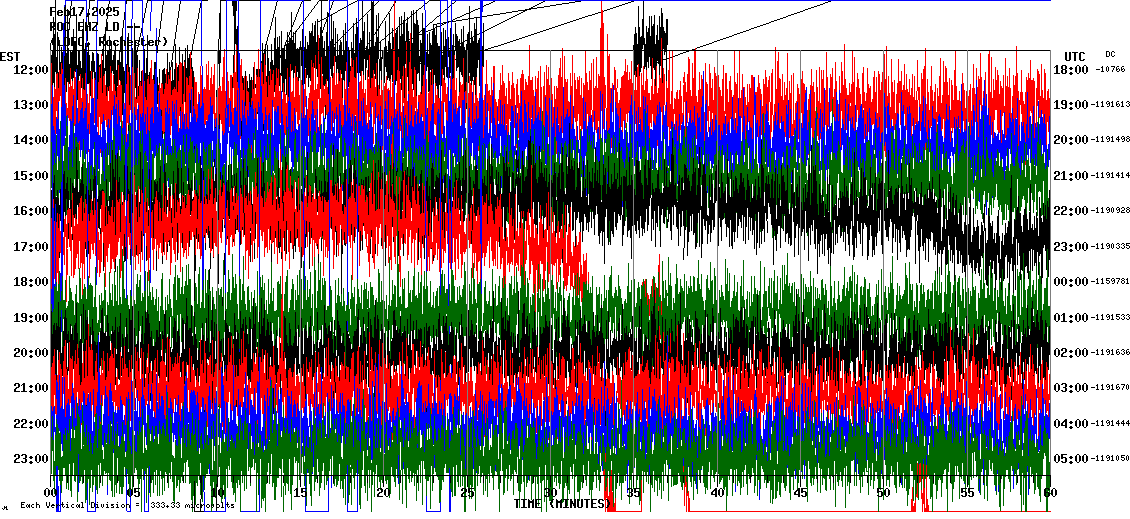Click the 45 minute axis tick
1130x519 pixels.
(x=801, y=493)
